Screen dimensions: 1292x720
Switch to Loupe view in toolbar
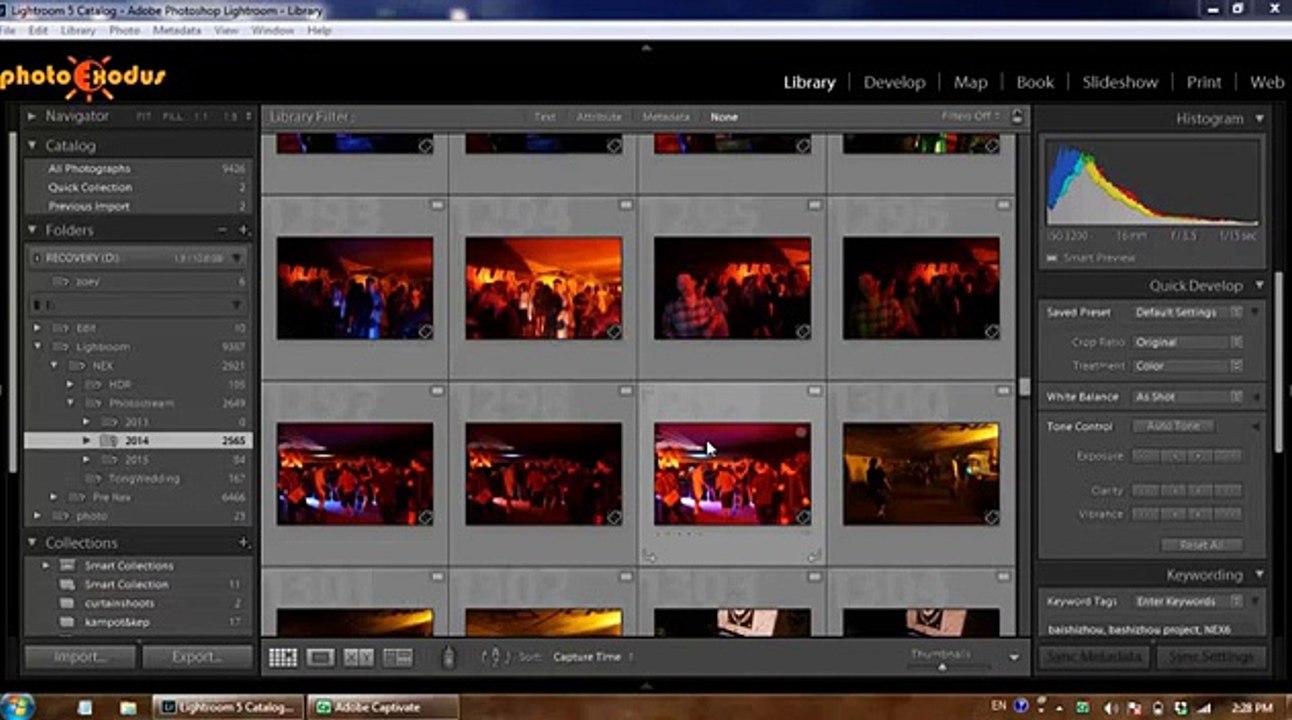pos(321,657)
